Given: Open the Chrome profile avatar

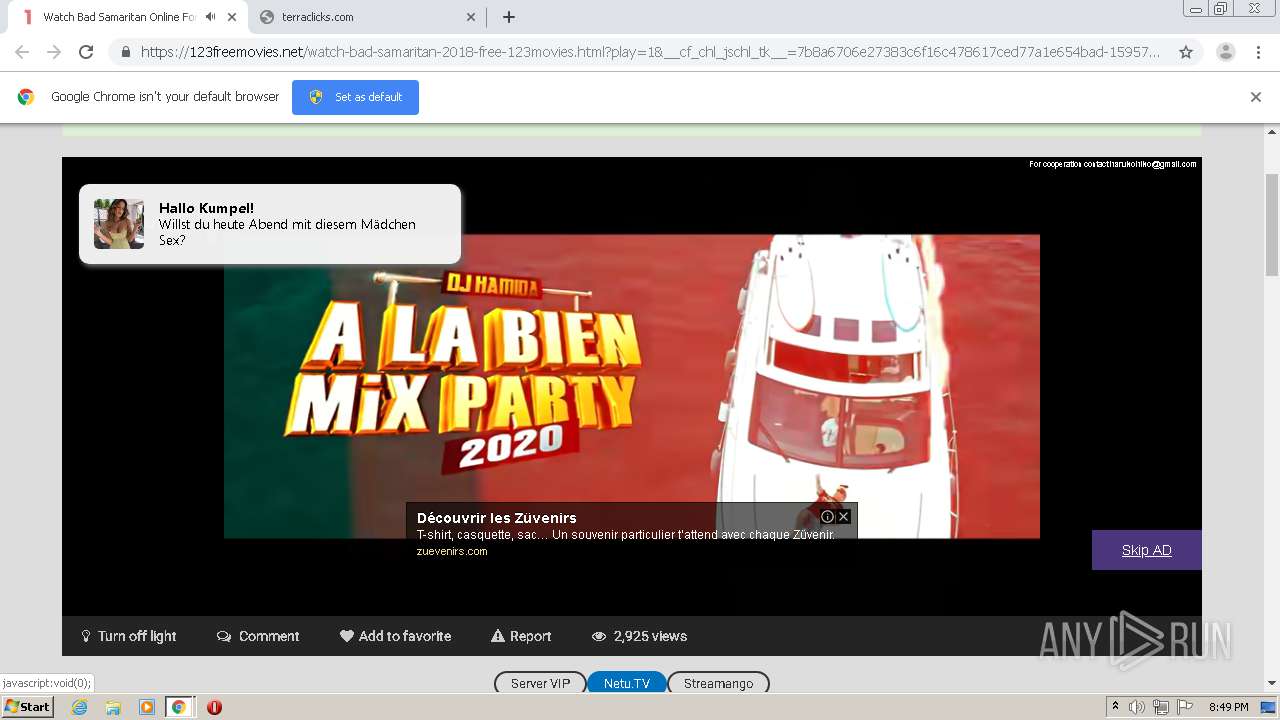Looking at the screenshot, I should click(x=1226, y=52).
